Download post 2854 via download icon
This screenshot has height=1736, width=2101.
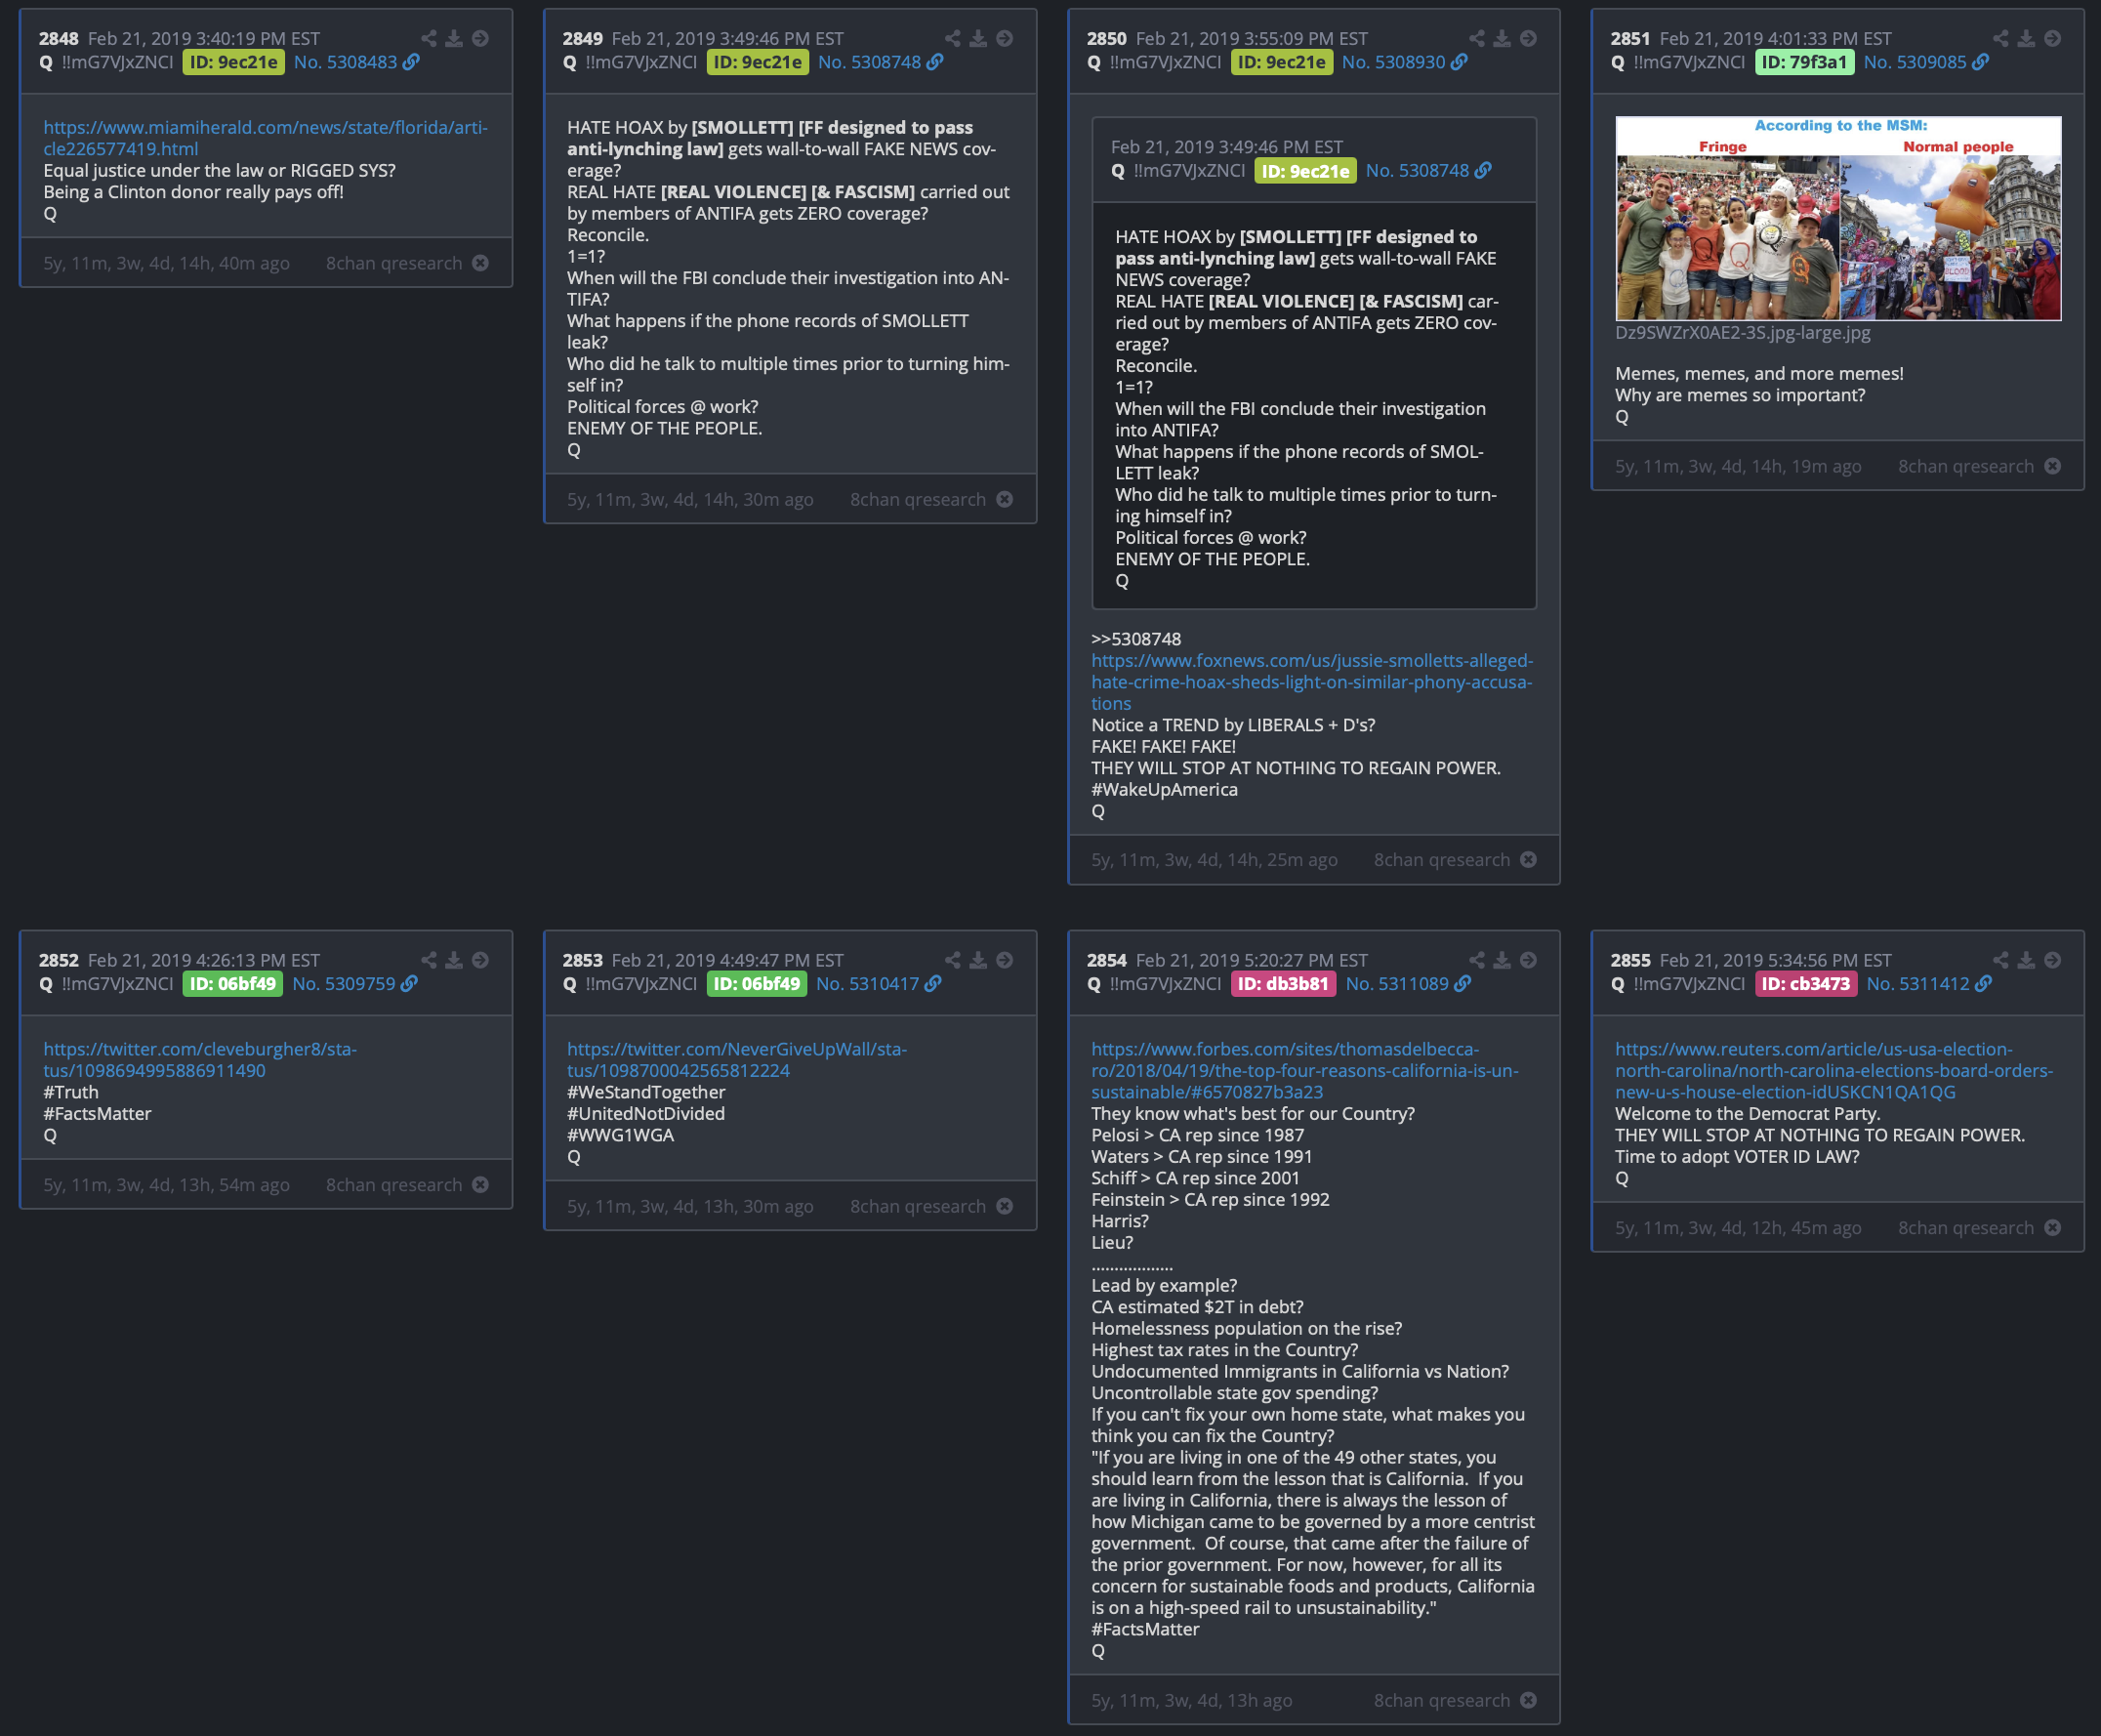pos(1502,960)
